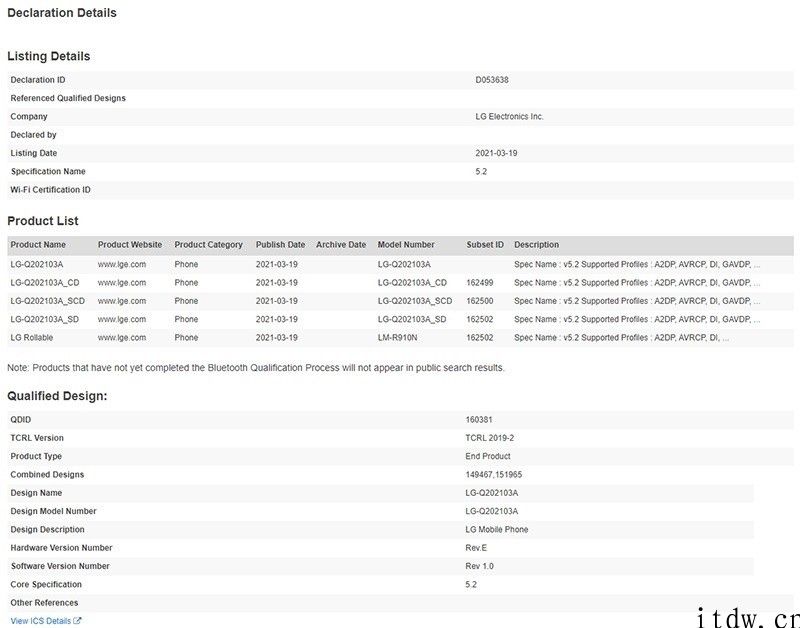Click the Qualified Design: heading
Viewport: 800px width, 628px height.
click(57, 396)
